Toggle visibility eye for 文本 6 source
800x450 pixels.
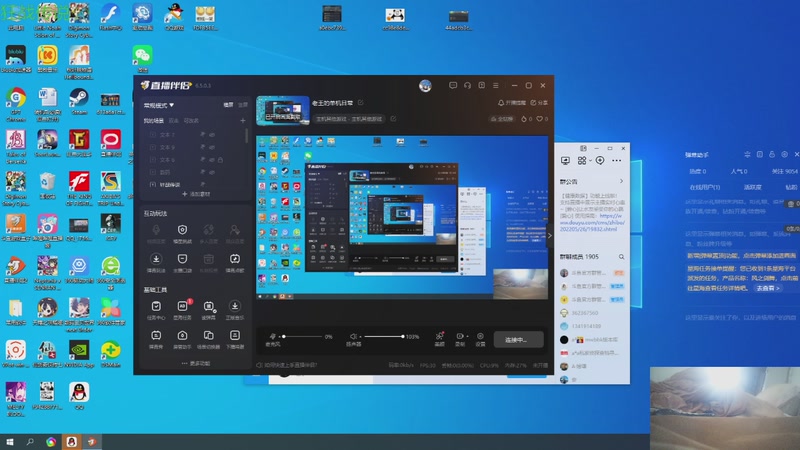(212, 160)
